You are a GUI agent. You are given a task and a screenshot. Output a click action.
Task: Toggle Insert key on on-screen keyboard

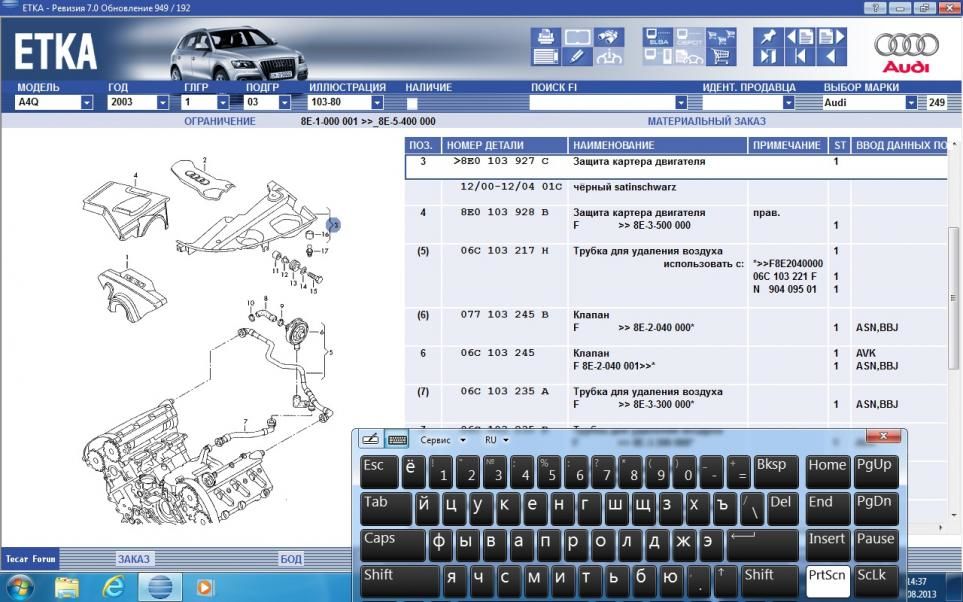[x=827, y=544]
